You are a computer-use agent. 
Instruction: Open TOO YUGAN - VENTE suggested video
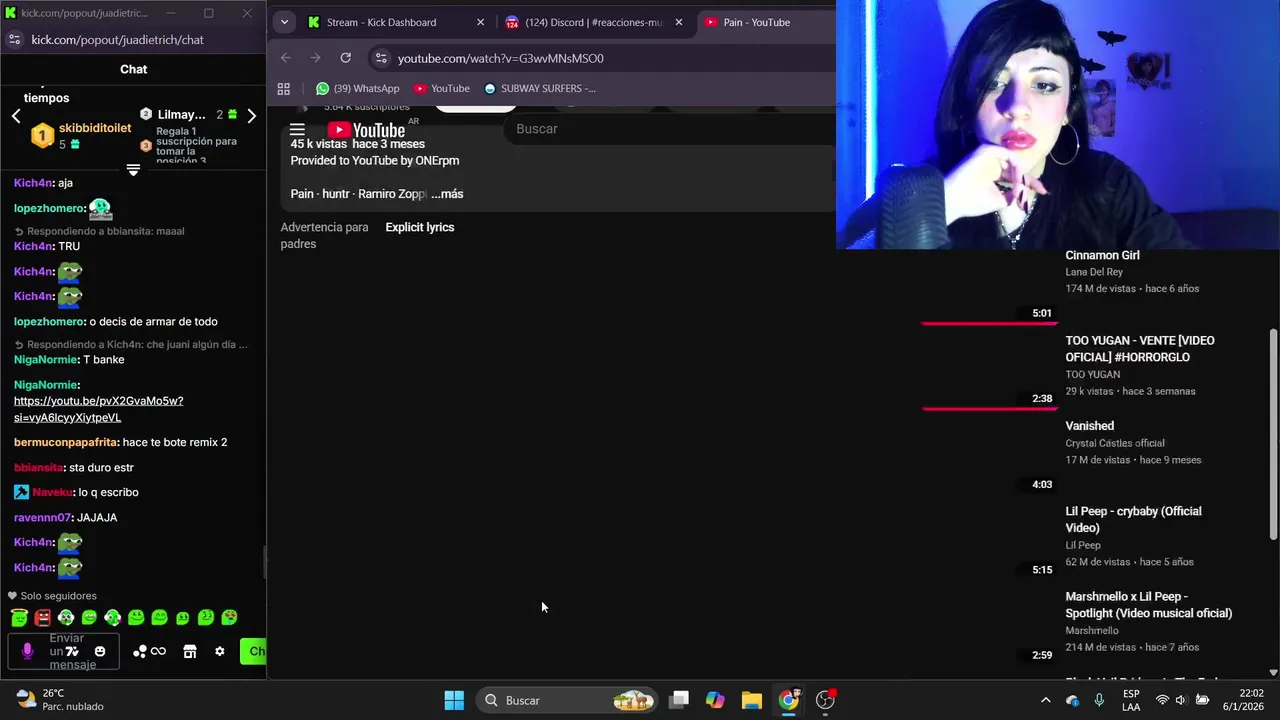[x=1140, y=349]
